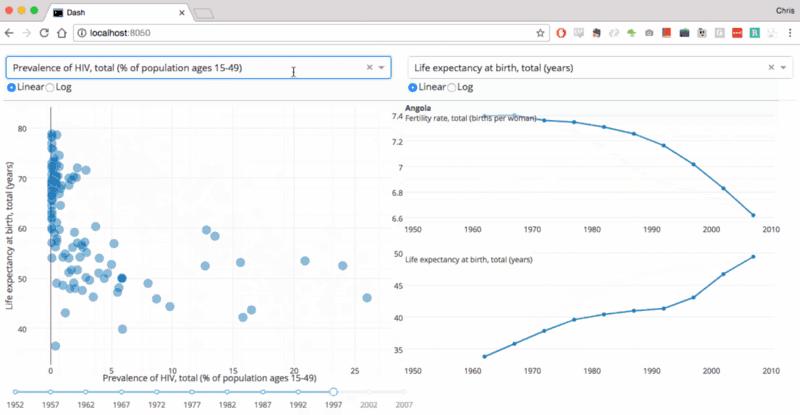
Task: Reload the localhost page
Action: tap(44, 33)
